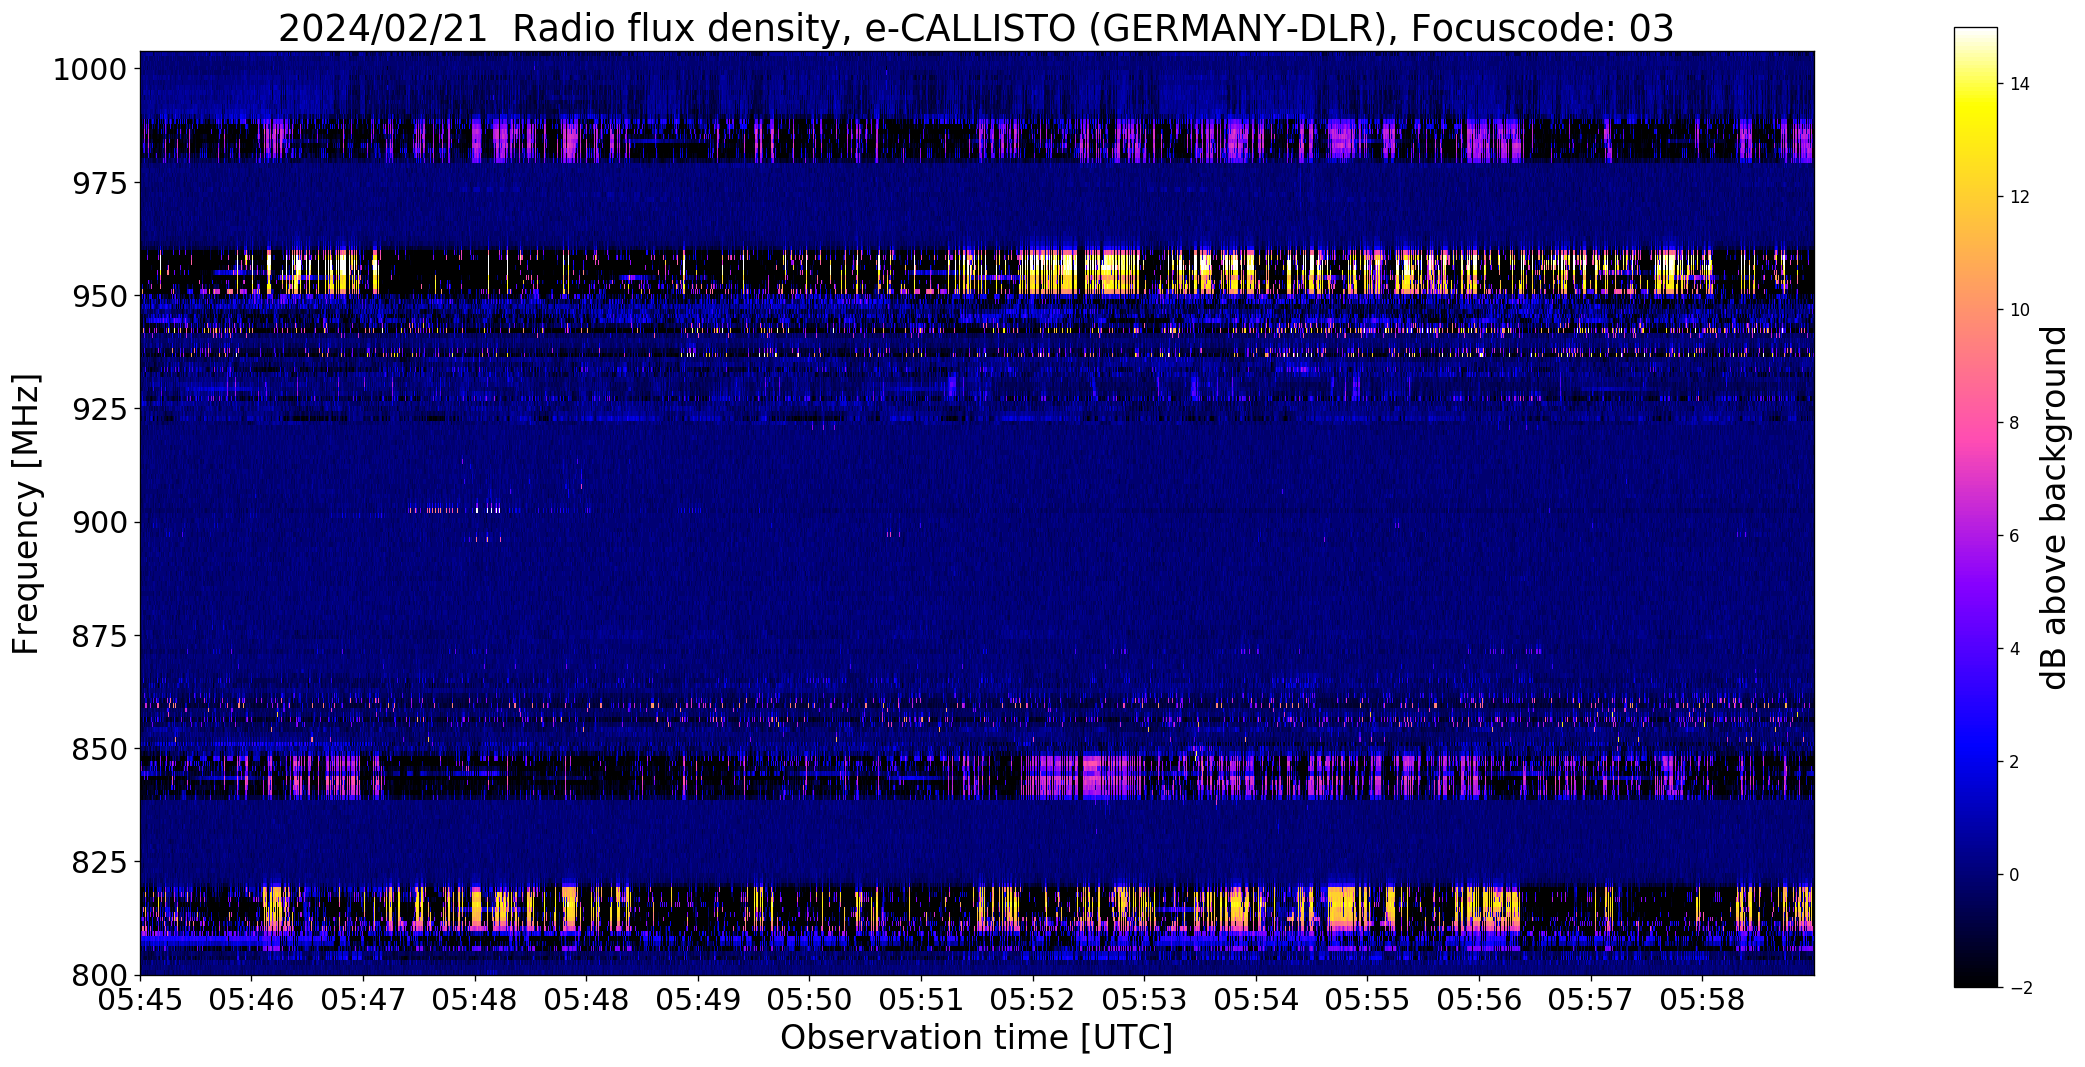The image size is (2085, 1067).
Task: Click the 05:49 time tick label
Action: [x=698, y=1000]
